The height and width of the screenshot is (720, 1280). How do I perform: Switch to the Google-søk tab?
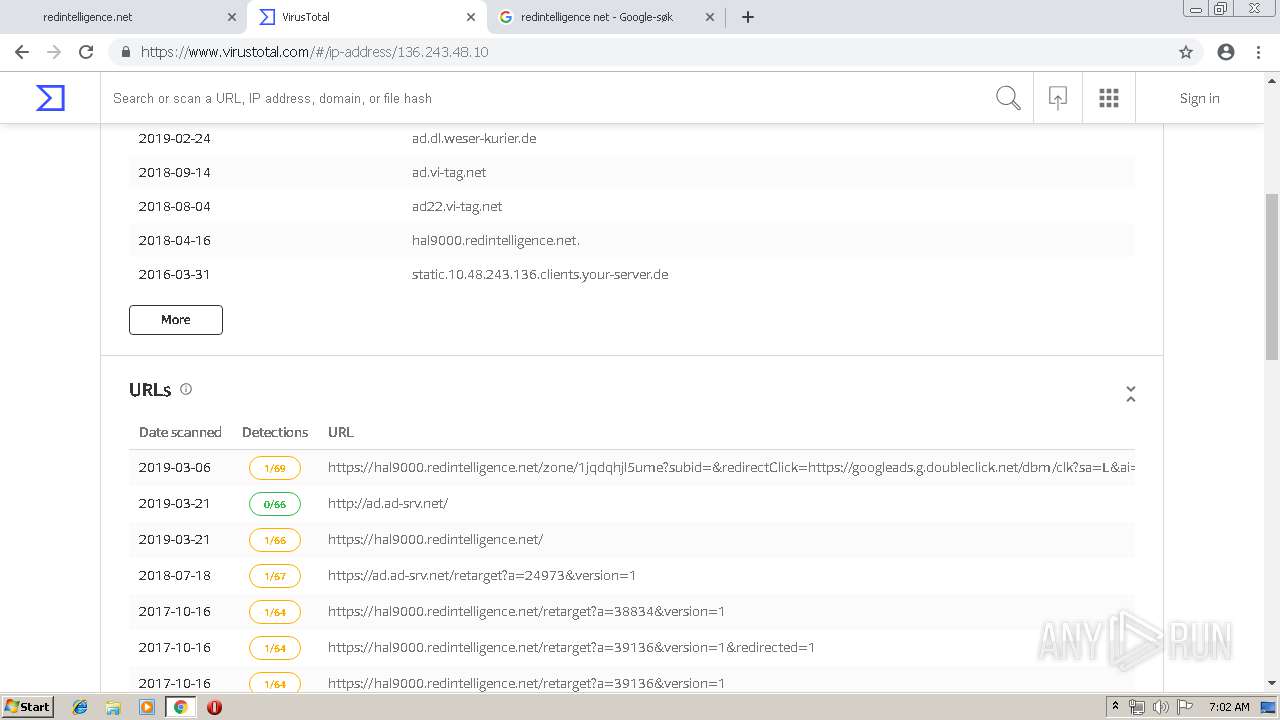(607, 17)
